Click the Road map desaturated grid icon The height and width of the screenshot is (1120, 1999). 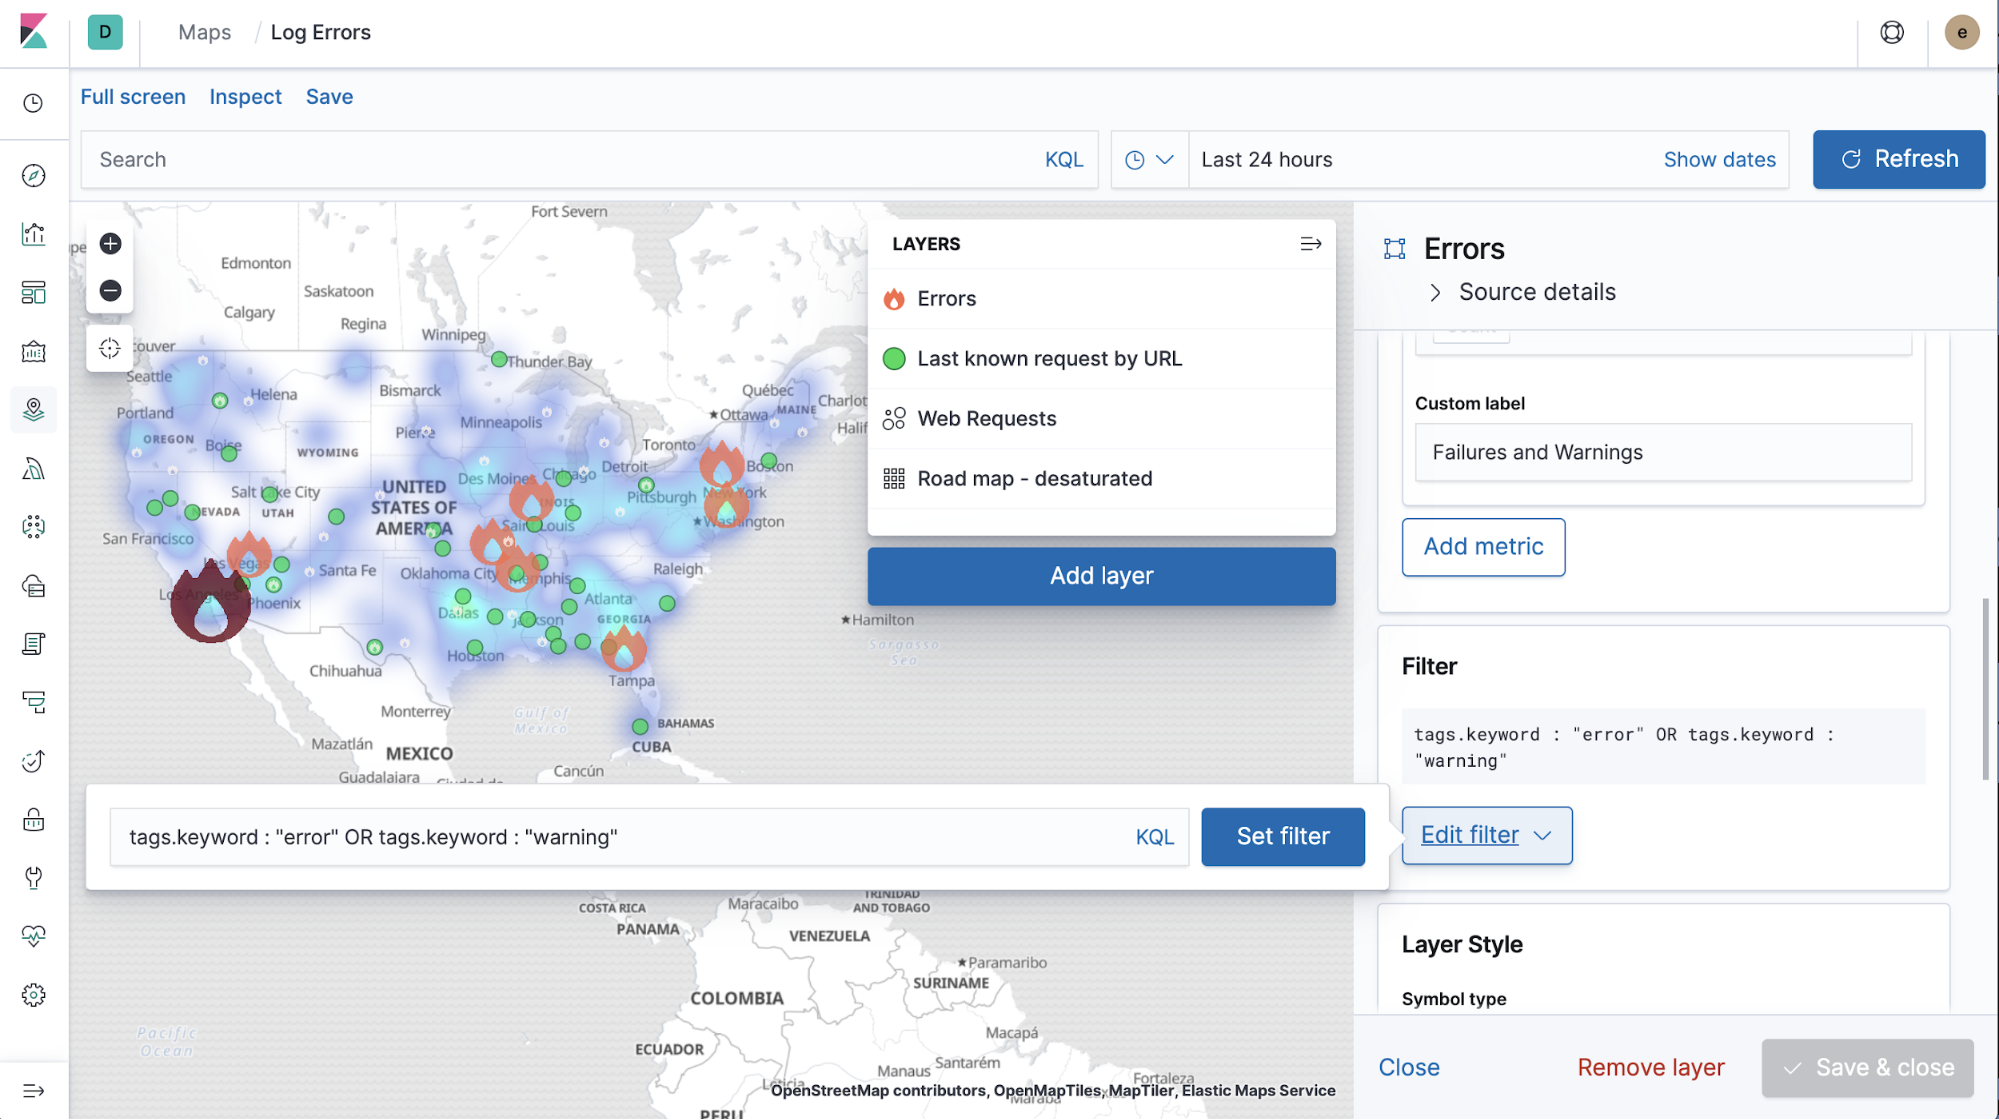(894, 478)
